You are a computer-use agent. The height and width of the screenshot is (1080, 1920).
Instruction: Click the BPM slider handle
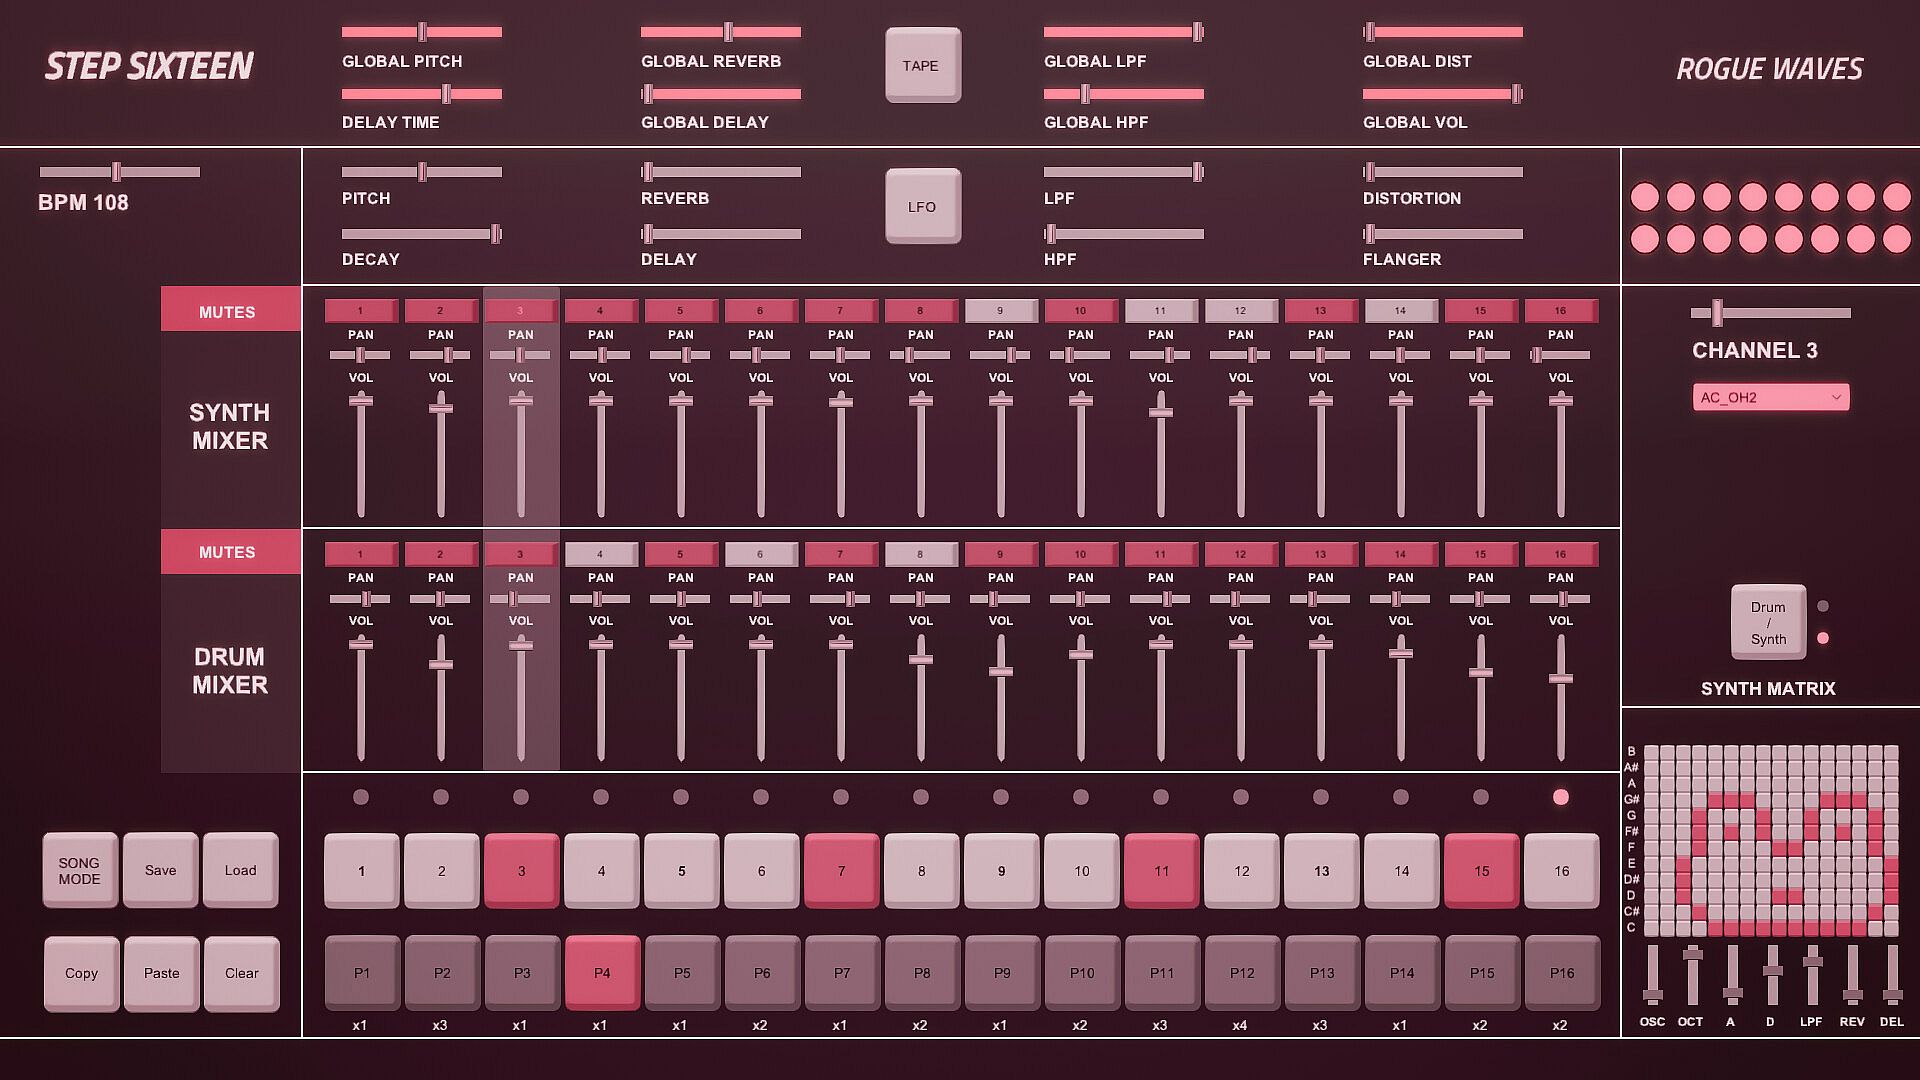(x=116, y=171)
